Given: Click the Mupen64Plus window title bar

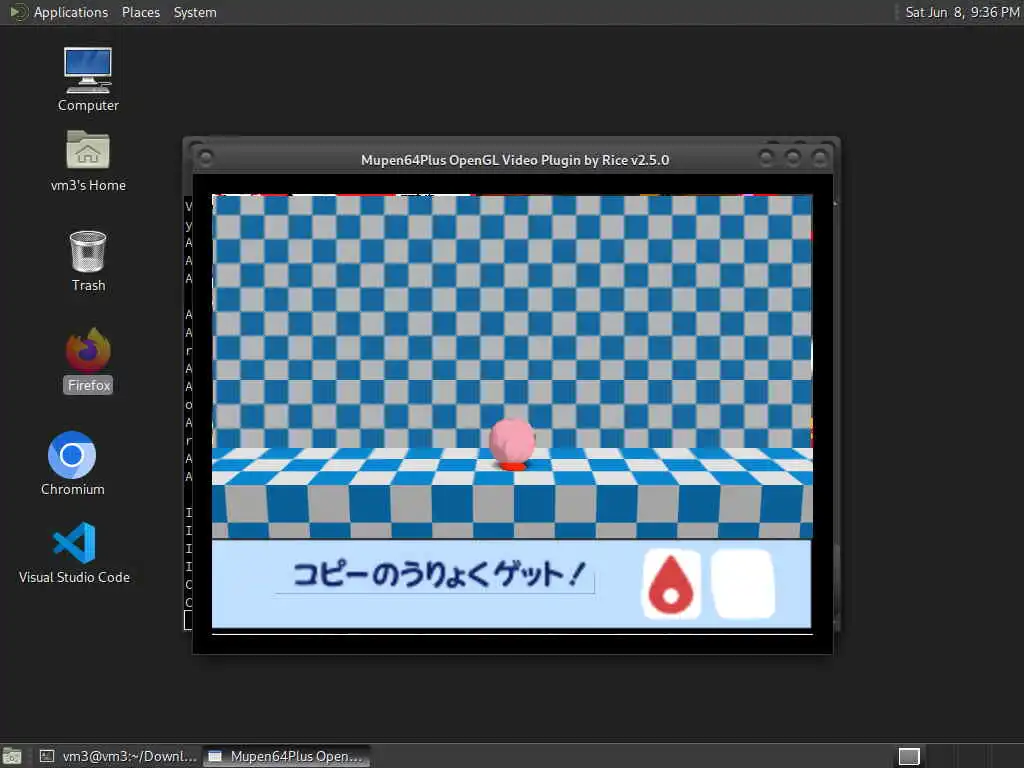Looking at the screenshot, I should click(x=515, y=160).
